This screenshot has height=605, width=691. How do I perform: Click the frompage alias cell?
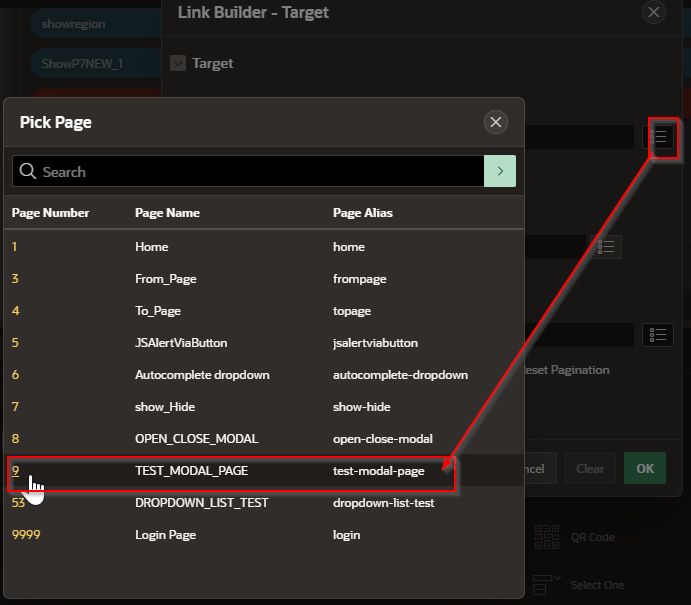(x=360, y=279)
